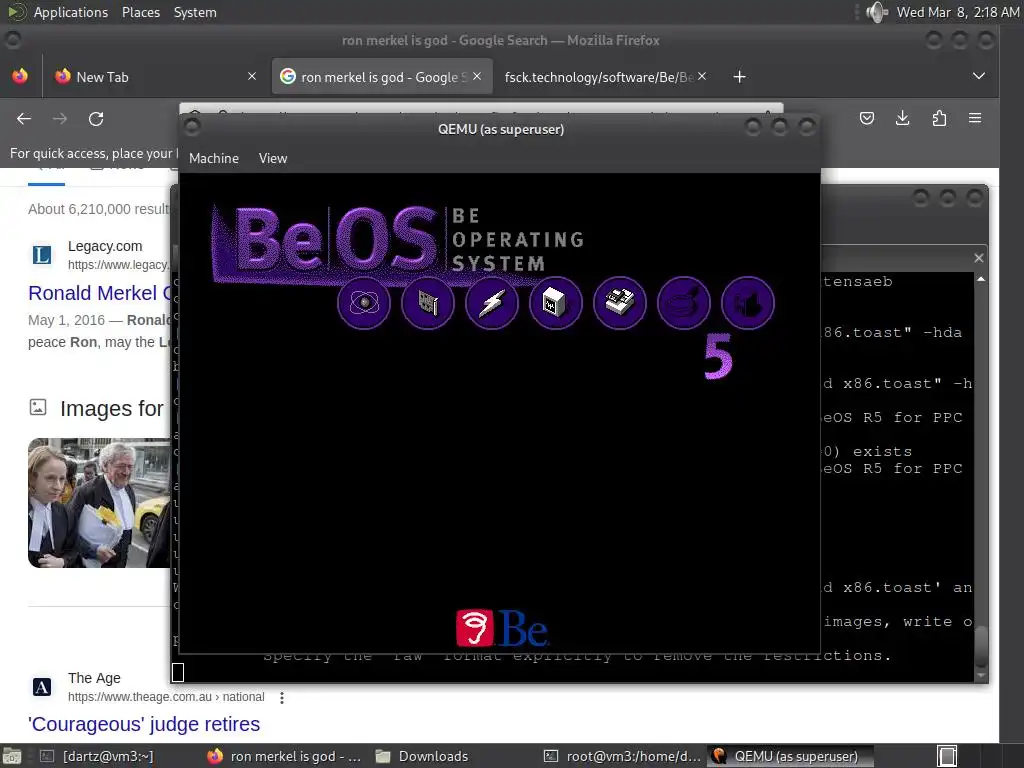Click the BeOS stacked drives boot icon
1024x768 pixels.
click(620, 303)
